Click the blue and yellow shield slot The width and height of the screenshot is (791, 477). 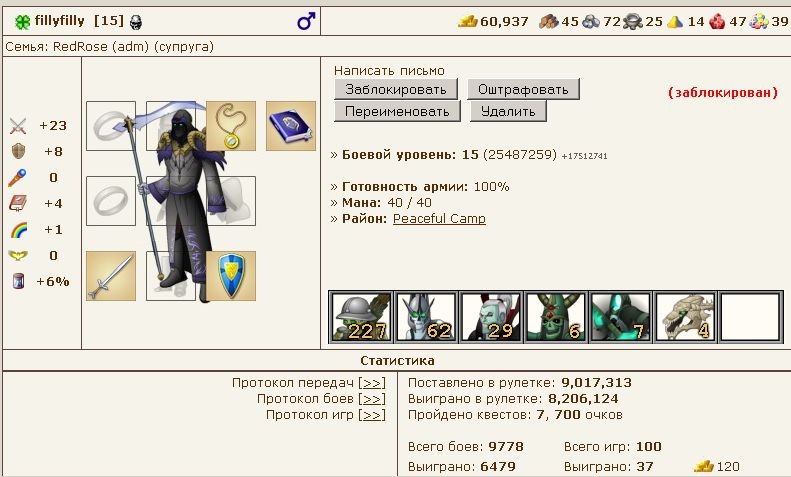point(231,276)
